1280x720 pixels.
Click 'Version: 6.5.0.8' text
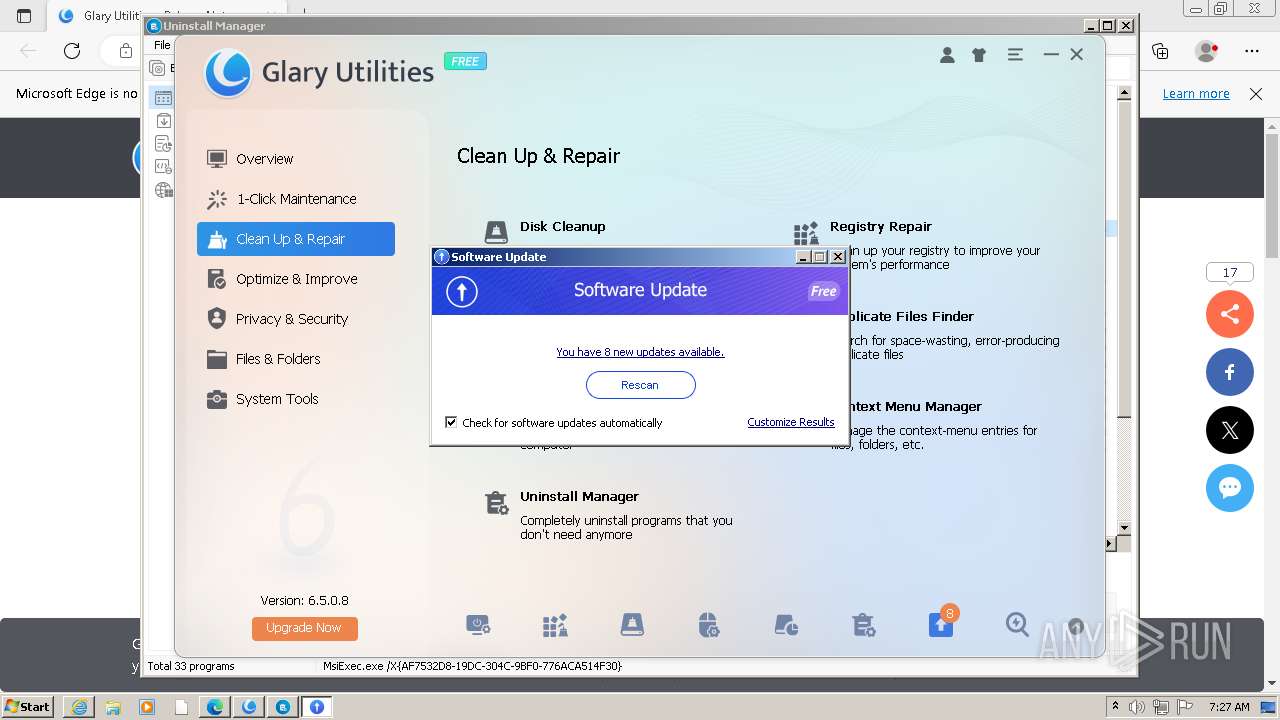[304, 600]
